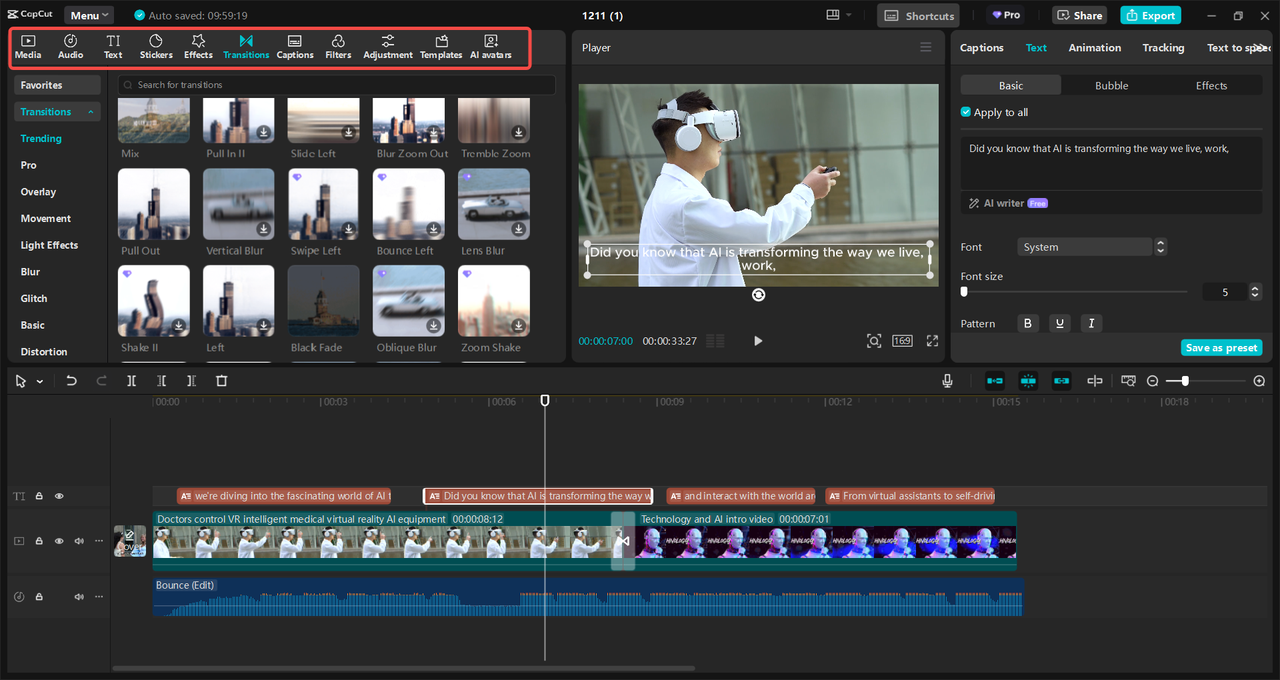Open the Filters panel
1280x680 pixels.
coord(338,46)
